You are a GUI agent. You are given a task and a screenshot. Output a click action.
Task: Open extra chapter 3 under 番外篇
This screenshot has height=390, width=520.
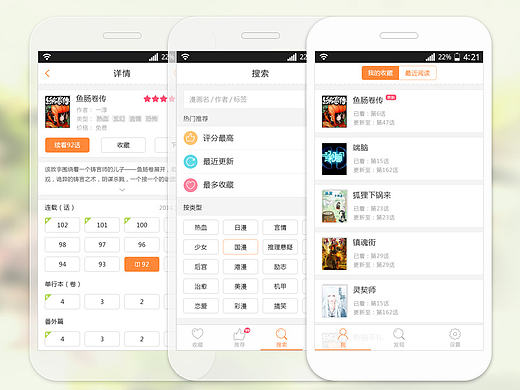[x=102, y=339]
